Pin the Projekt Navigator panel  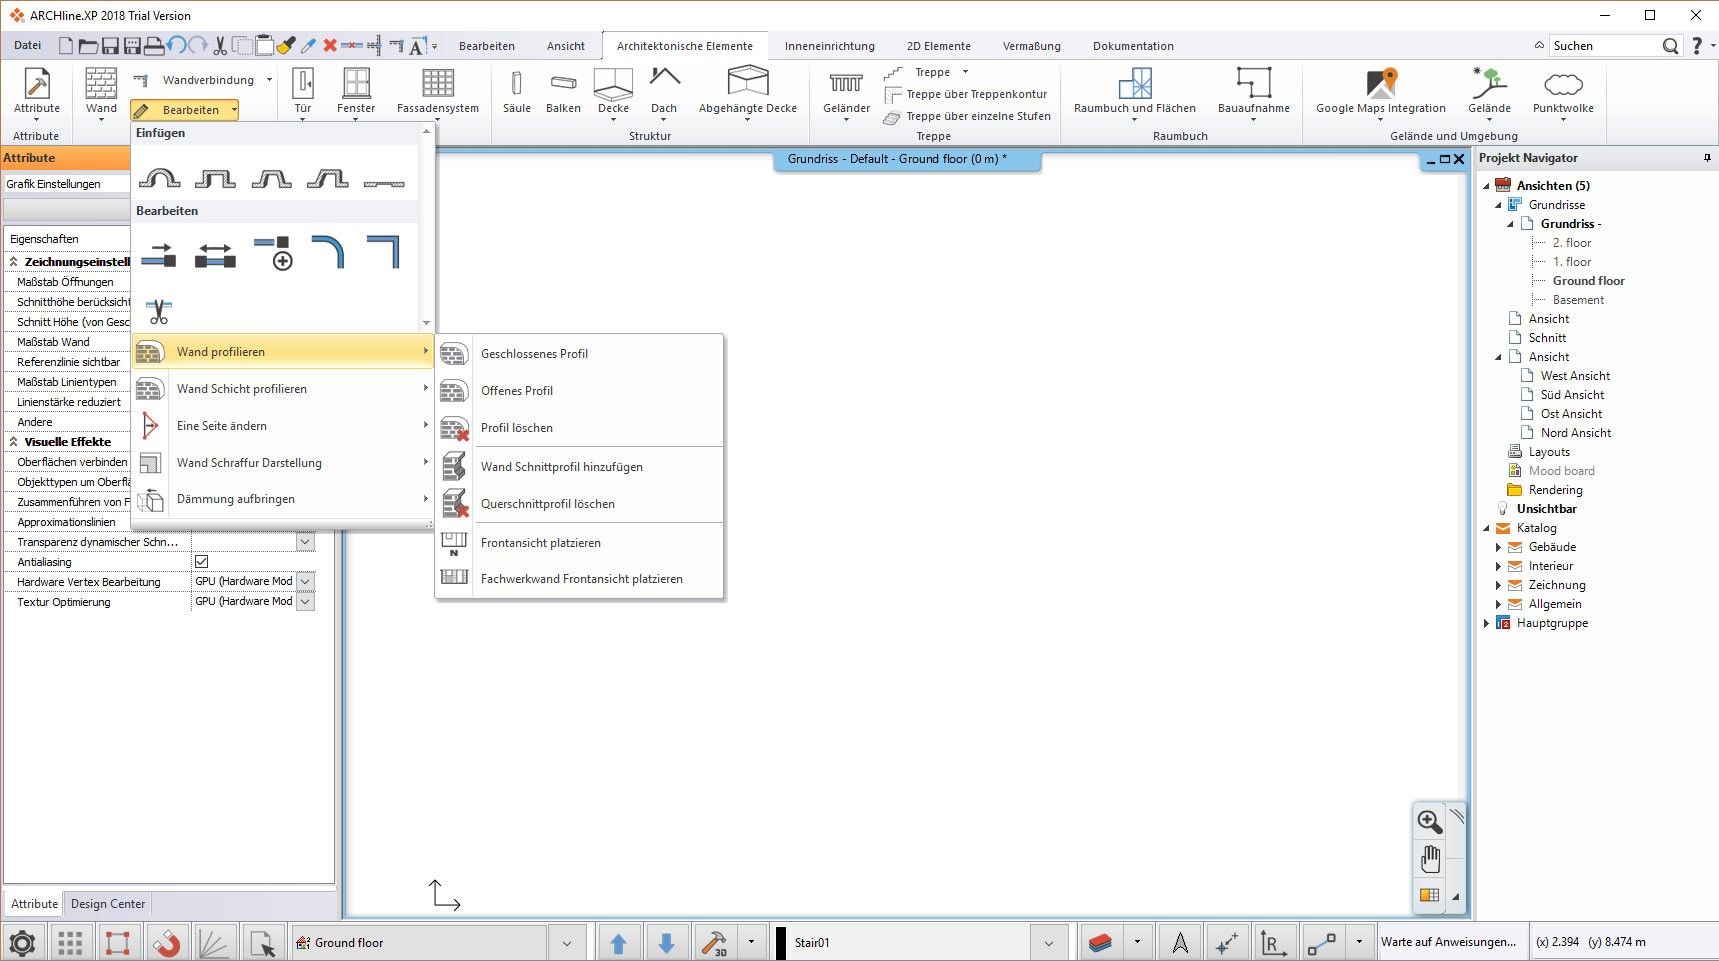[x=1707, y=158]
